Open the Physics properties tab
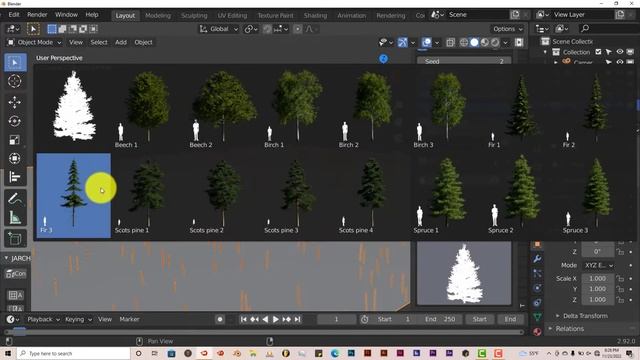 [x=537, y=288]
